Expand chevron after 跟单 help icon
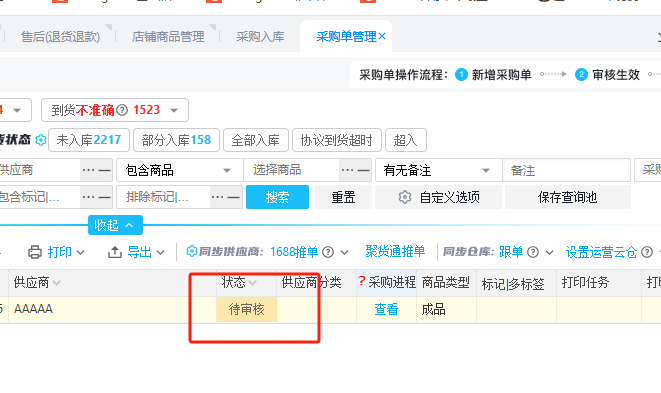 (549, 253)
